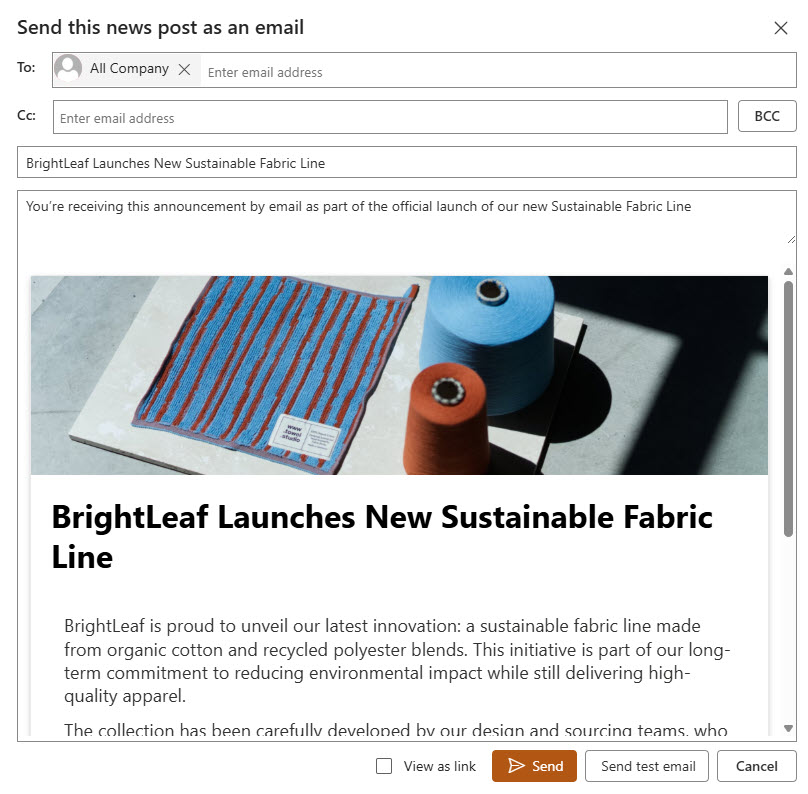Click the fabric and thread banner image
The image size is (808, 794).
click(399, 375)
